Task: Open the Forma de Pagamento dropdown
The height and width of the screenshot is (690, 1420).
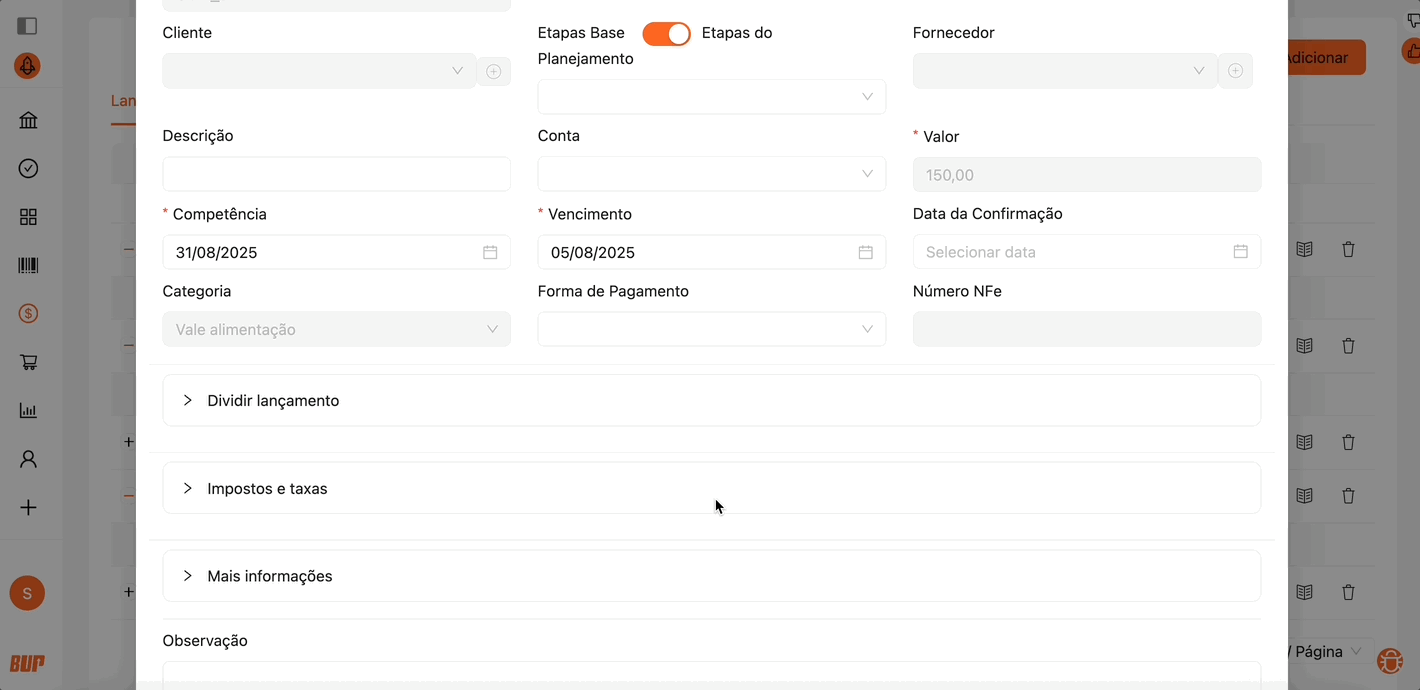Action: click(x=711, y=330)
